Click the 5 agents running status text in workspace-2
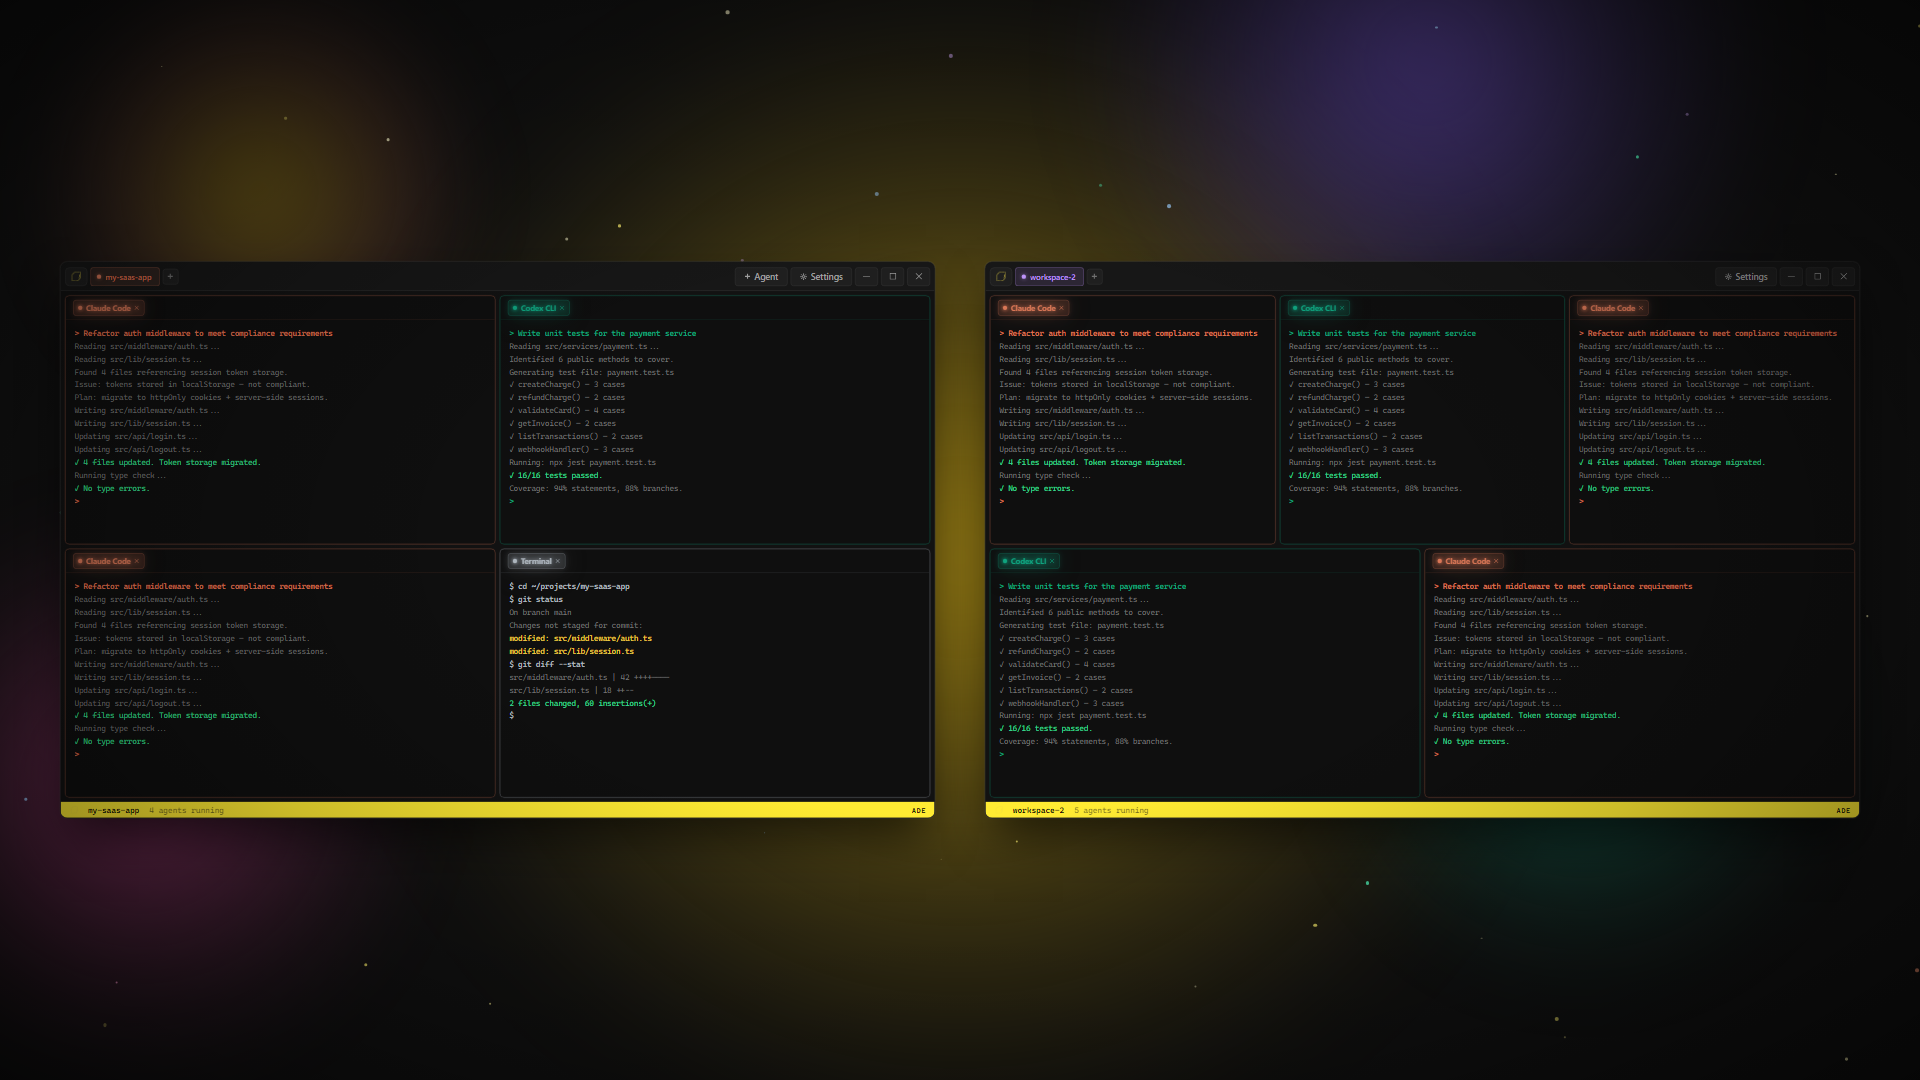 (1111, 810)
